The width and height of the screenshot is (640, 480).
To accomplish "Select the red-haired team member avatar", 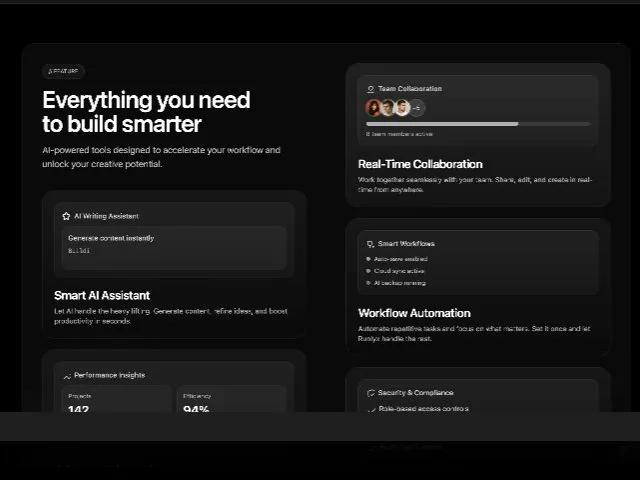I will click(x=373, y=108).
